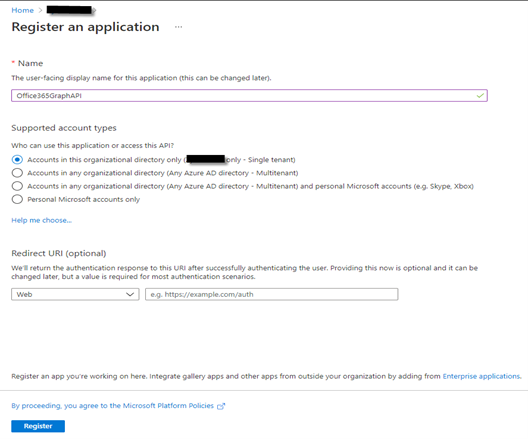
Task: Click the breadcrumb separator chevron after Home
Action: [x=40, y=10]
